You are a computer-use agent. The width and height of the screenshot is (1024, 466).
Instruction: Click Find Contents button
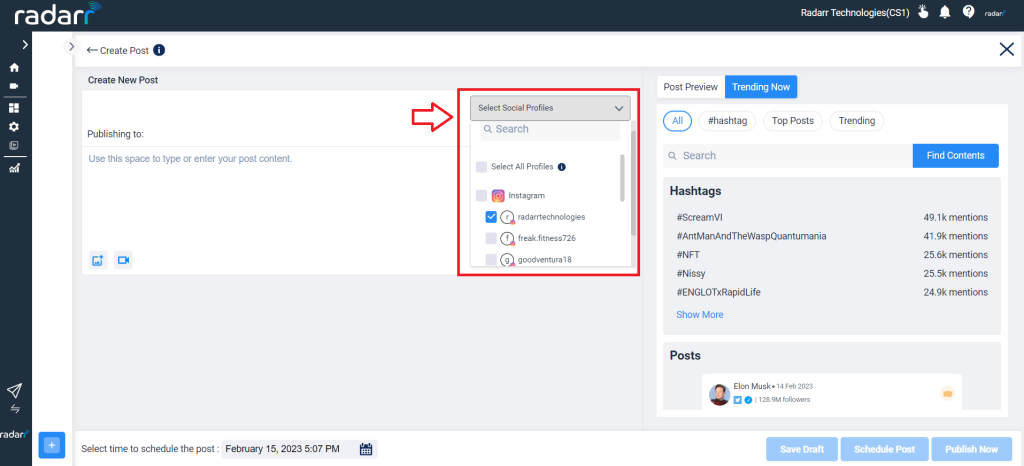click(955, 155)
